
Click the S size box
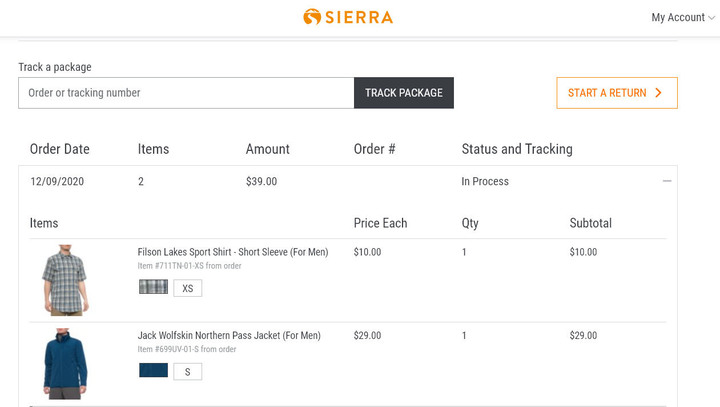point(187,372)
